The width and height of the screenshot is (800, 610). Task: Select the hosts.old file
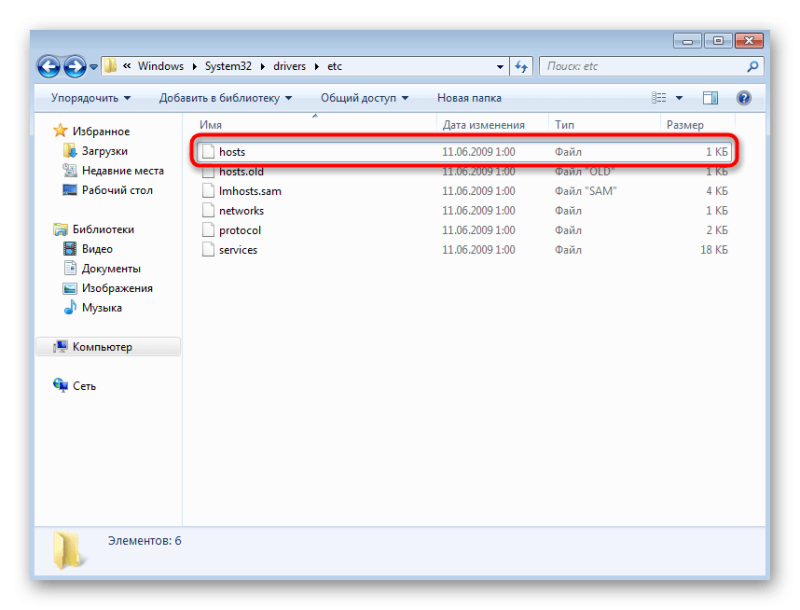pos(464,171)
